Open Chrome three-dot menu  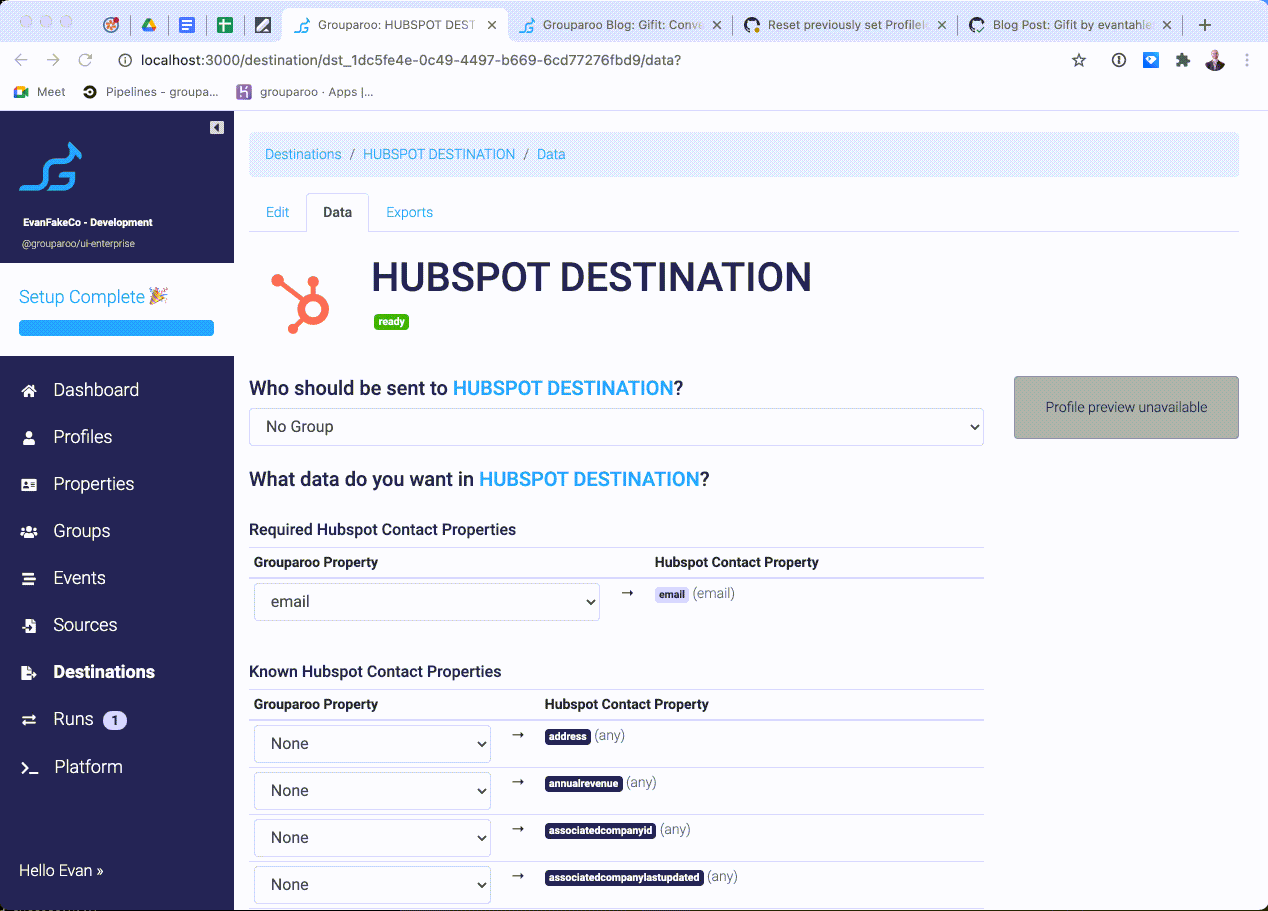click(x=1247, y=60)
